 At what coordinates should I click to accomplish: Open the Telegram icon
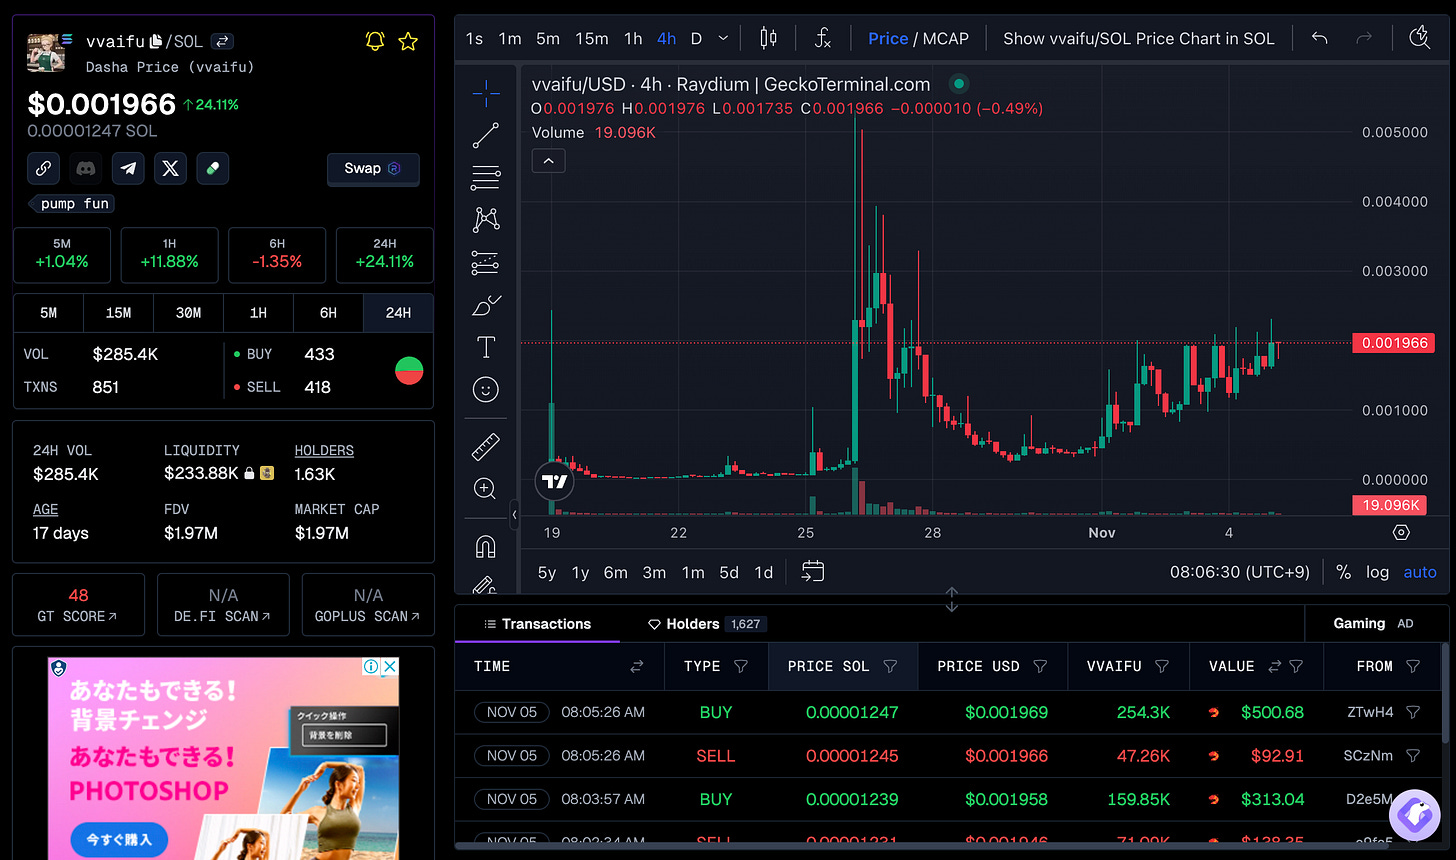point(128,168)
